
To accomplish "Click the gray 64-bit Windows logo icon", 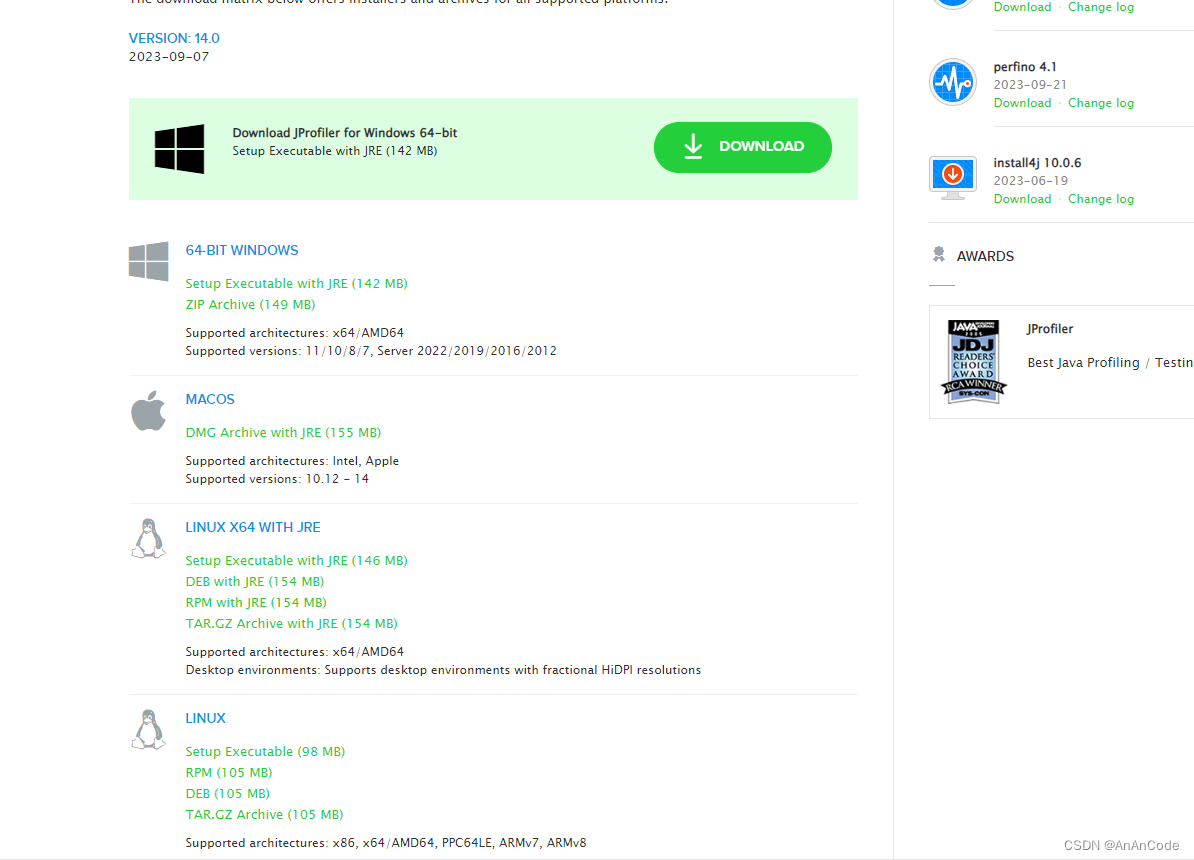I will point(148,261).
